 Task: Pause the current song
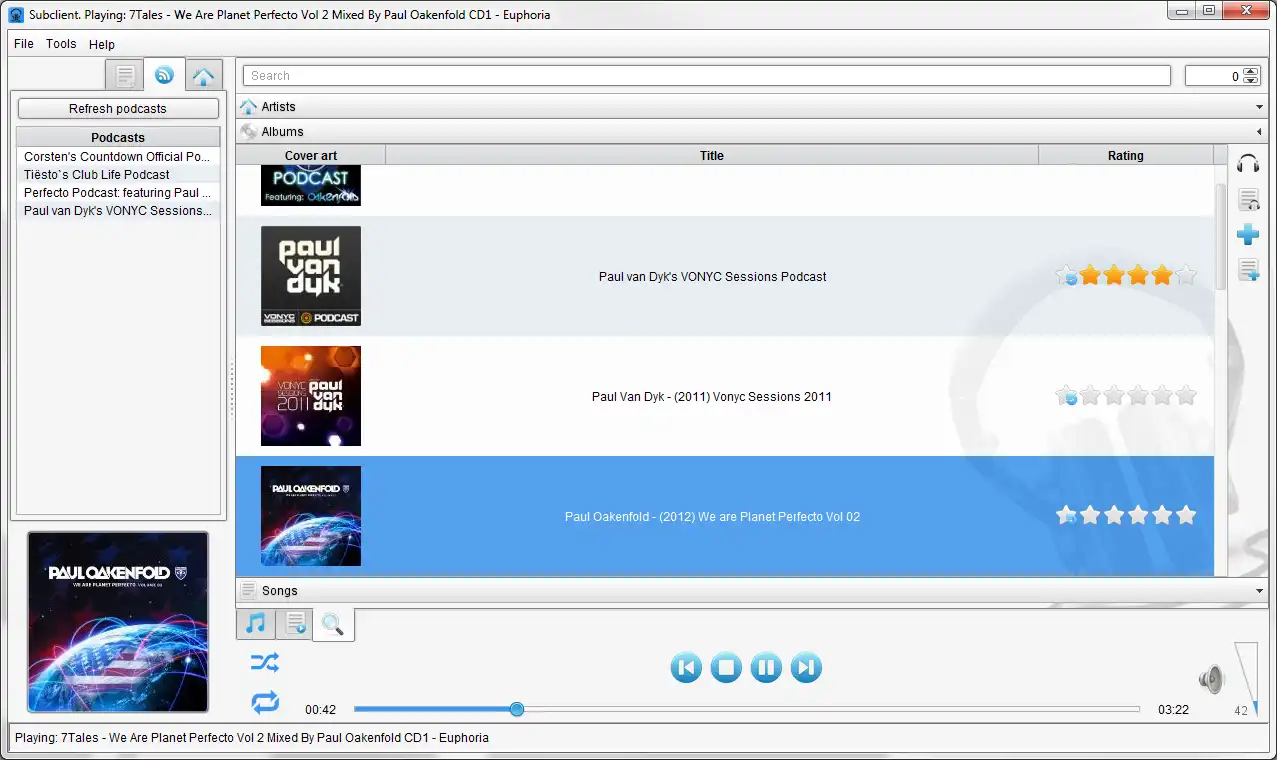[x=766, y=667]
